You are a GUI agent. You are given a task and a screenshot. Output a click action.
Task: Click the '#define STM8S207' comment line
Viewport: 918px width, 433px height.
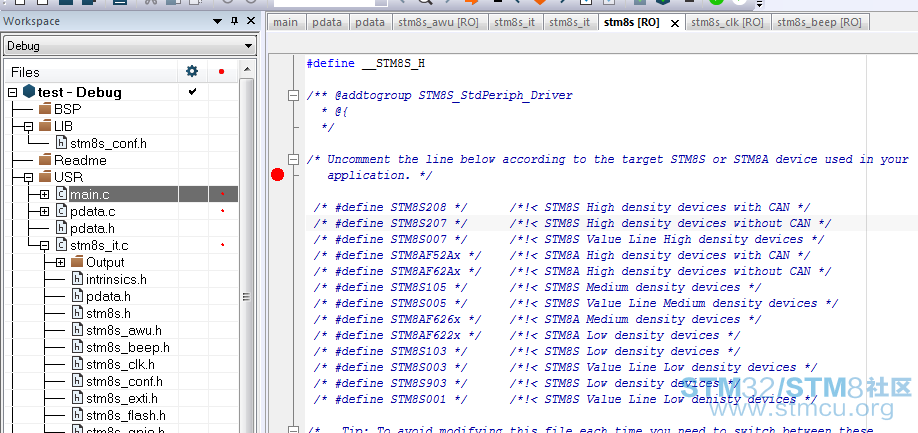click(x=573, y=223)
